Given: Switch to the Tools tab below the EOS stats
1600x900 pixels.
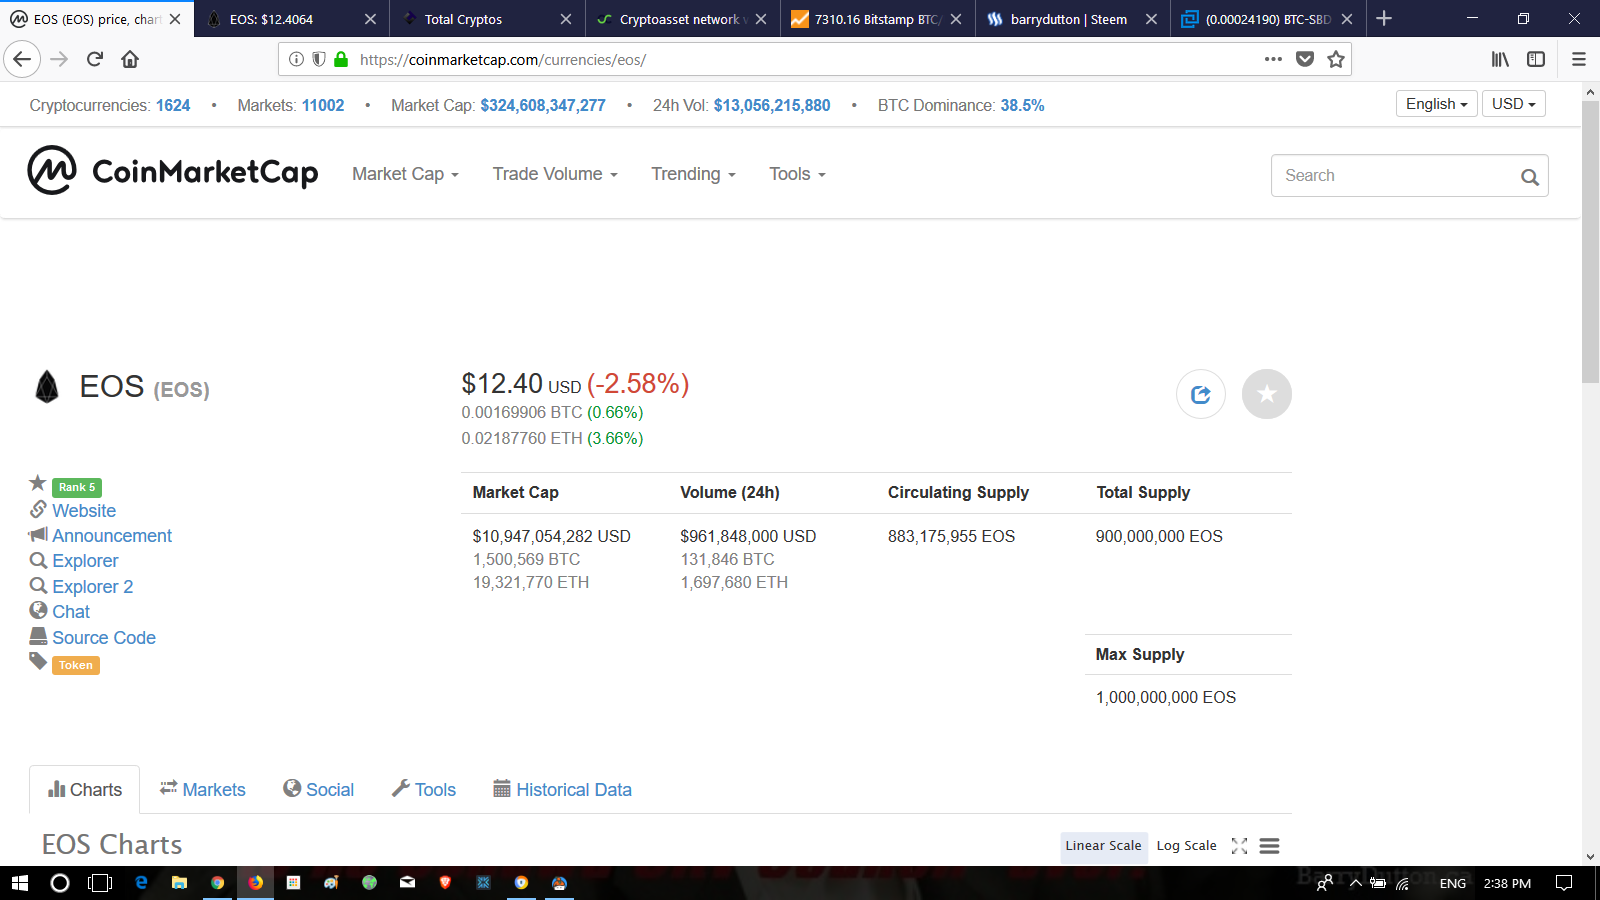Looking at the screenshot, I should (424, 790).
